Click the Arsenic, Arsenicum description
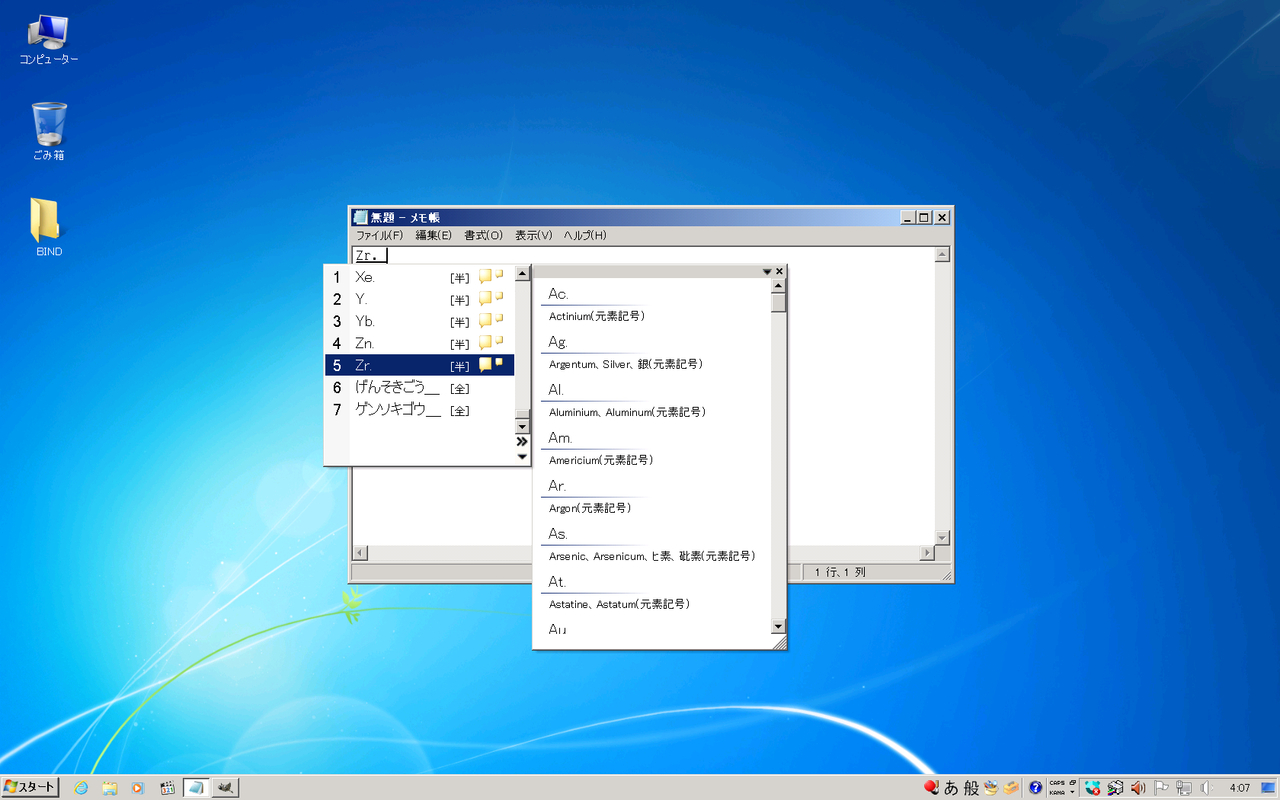Screen dimensions: 1280x800 point(652,556)
